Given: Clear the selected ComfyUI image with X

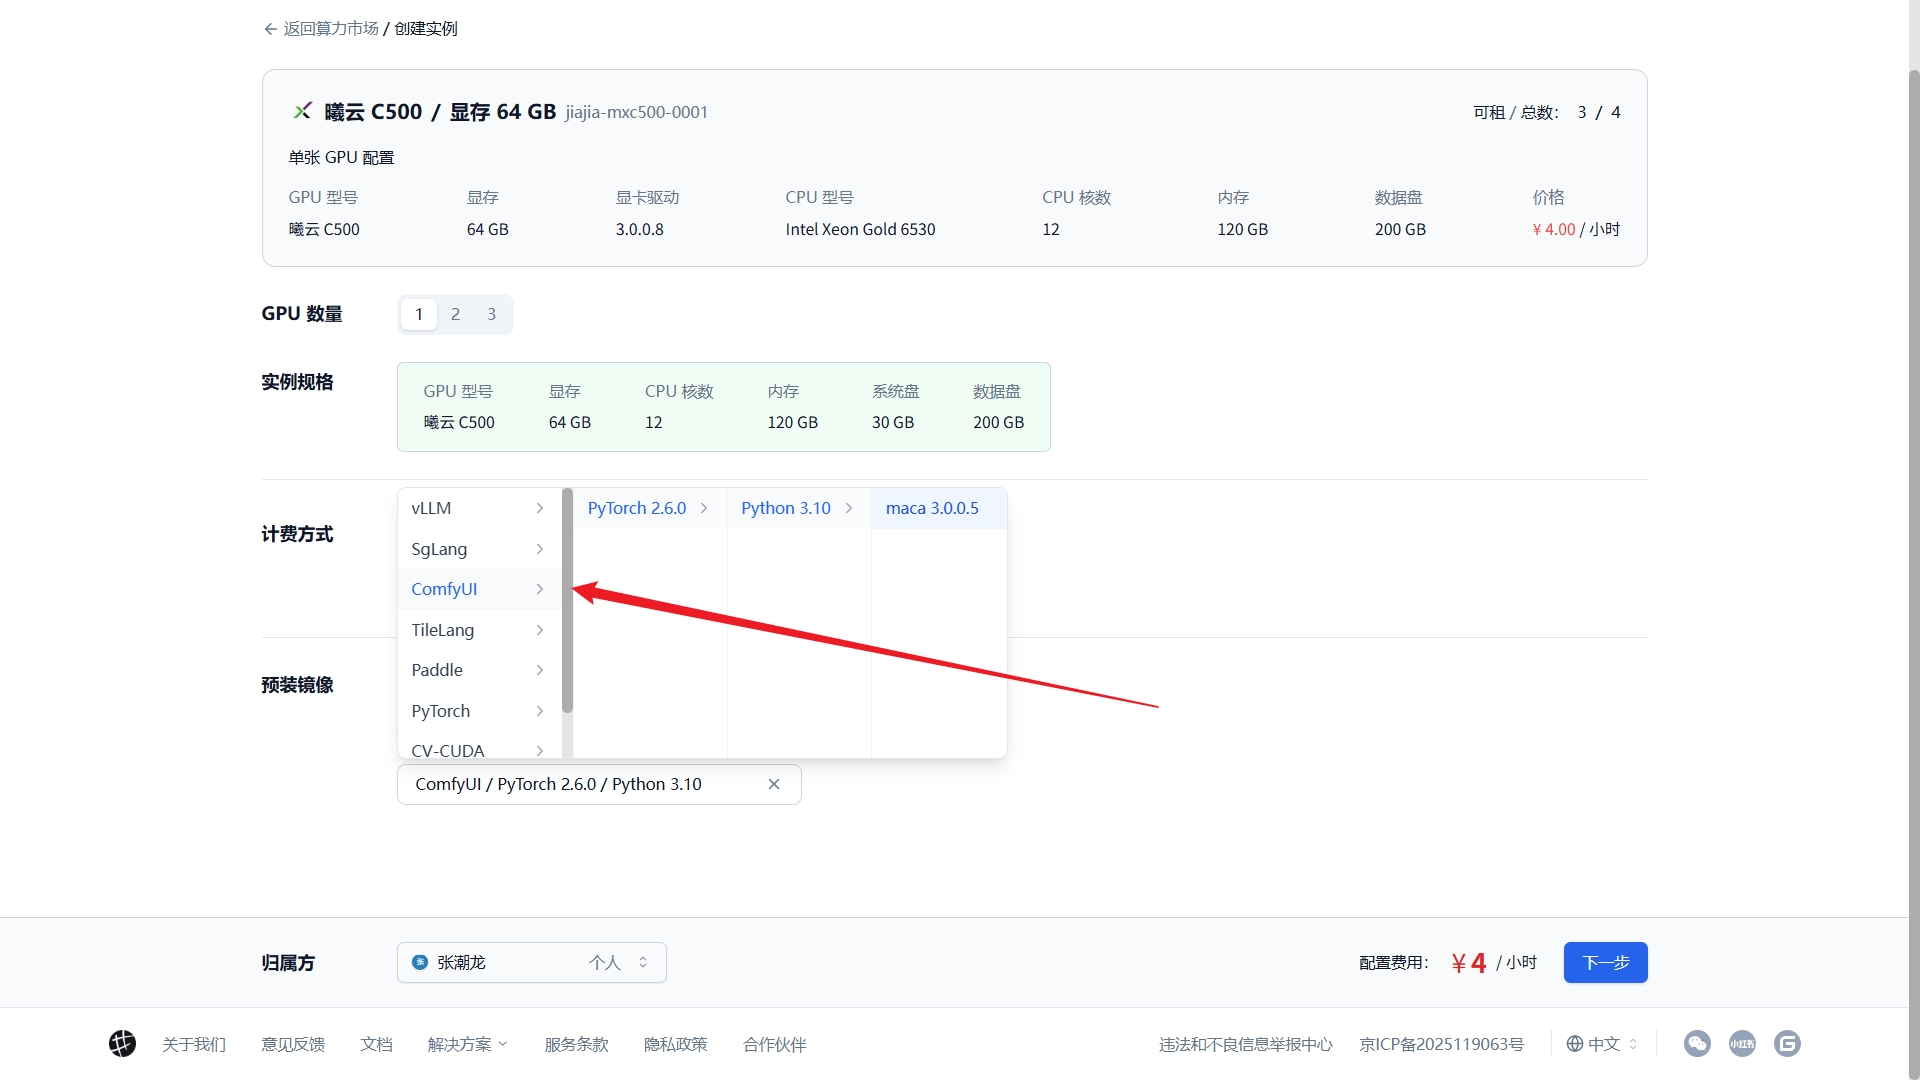Looking at the screenshot, I should click(773, 784).
